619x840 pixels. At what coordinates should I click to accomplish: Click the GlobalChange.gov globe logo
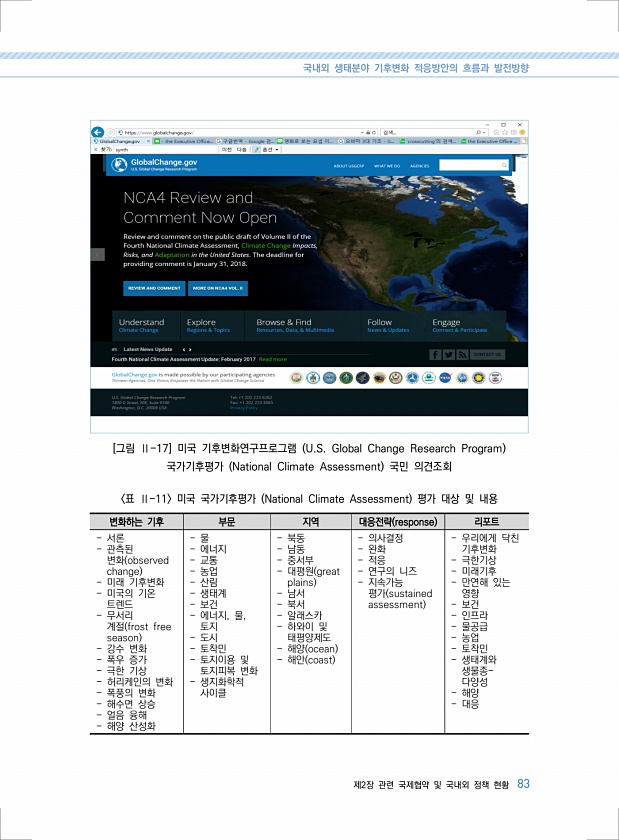(x=118, y=165)
